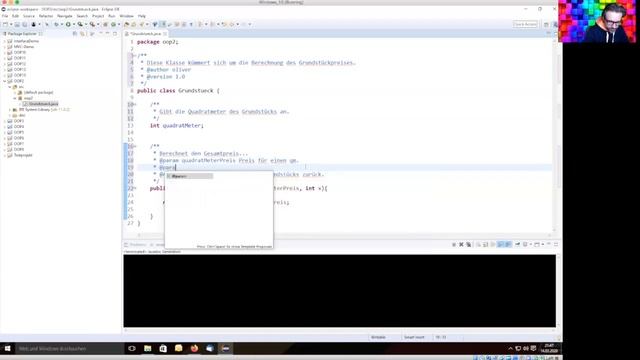Collapse method fold at line 22

click(x=135, y=188)
